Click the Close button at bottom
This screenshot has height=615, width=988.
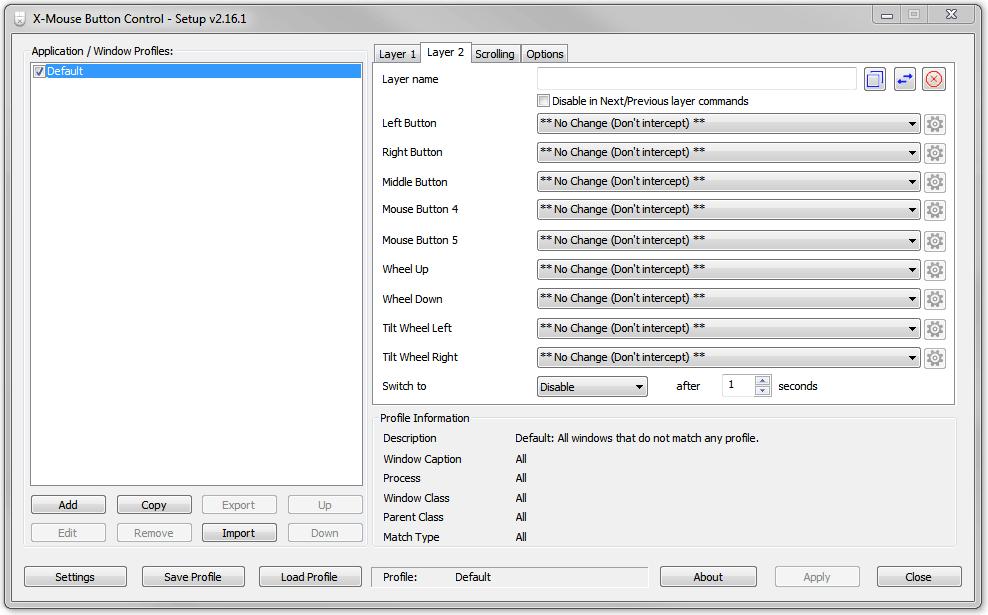point(919,577)
